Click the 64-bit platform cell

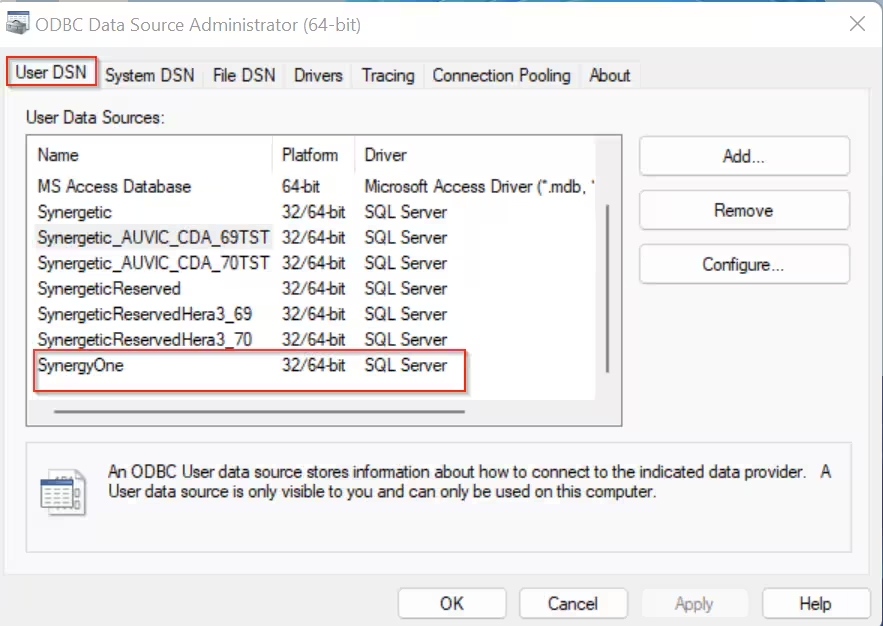pos(301,186)
